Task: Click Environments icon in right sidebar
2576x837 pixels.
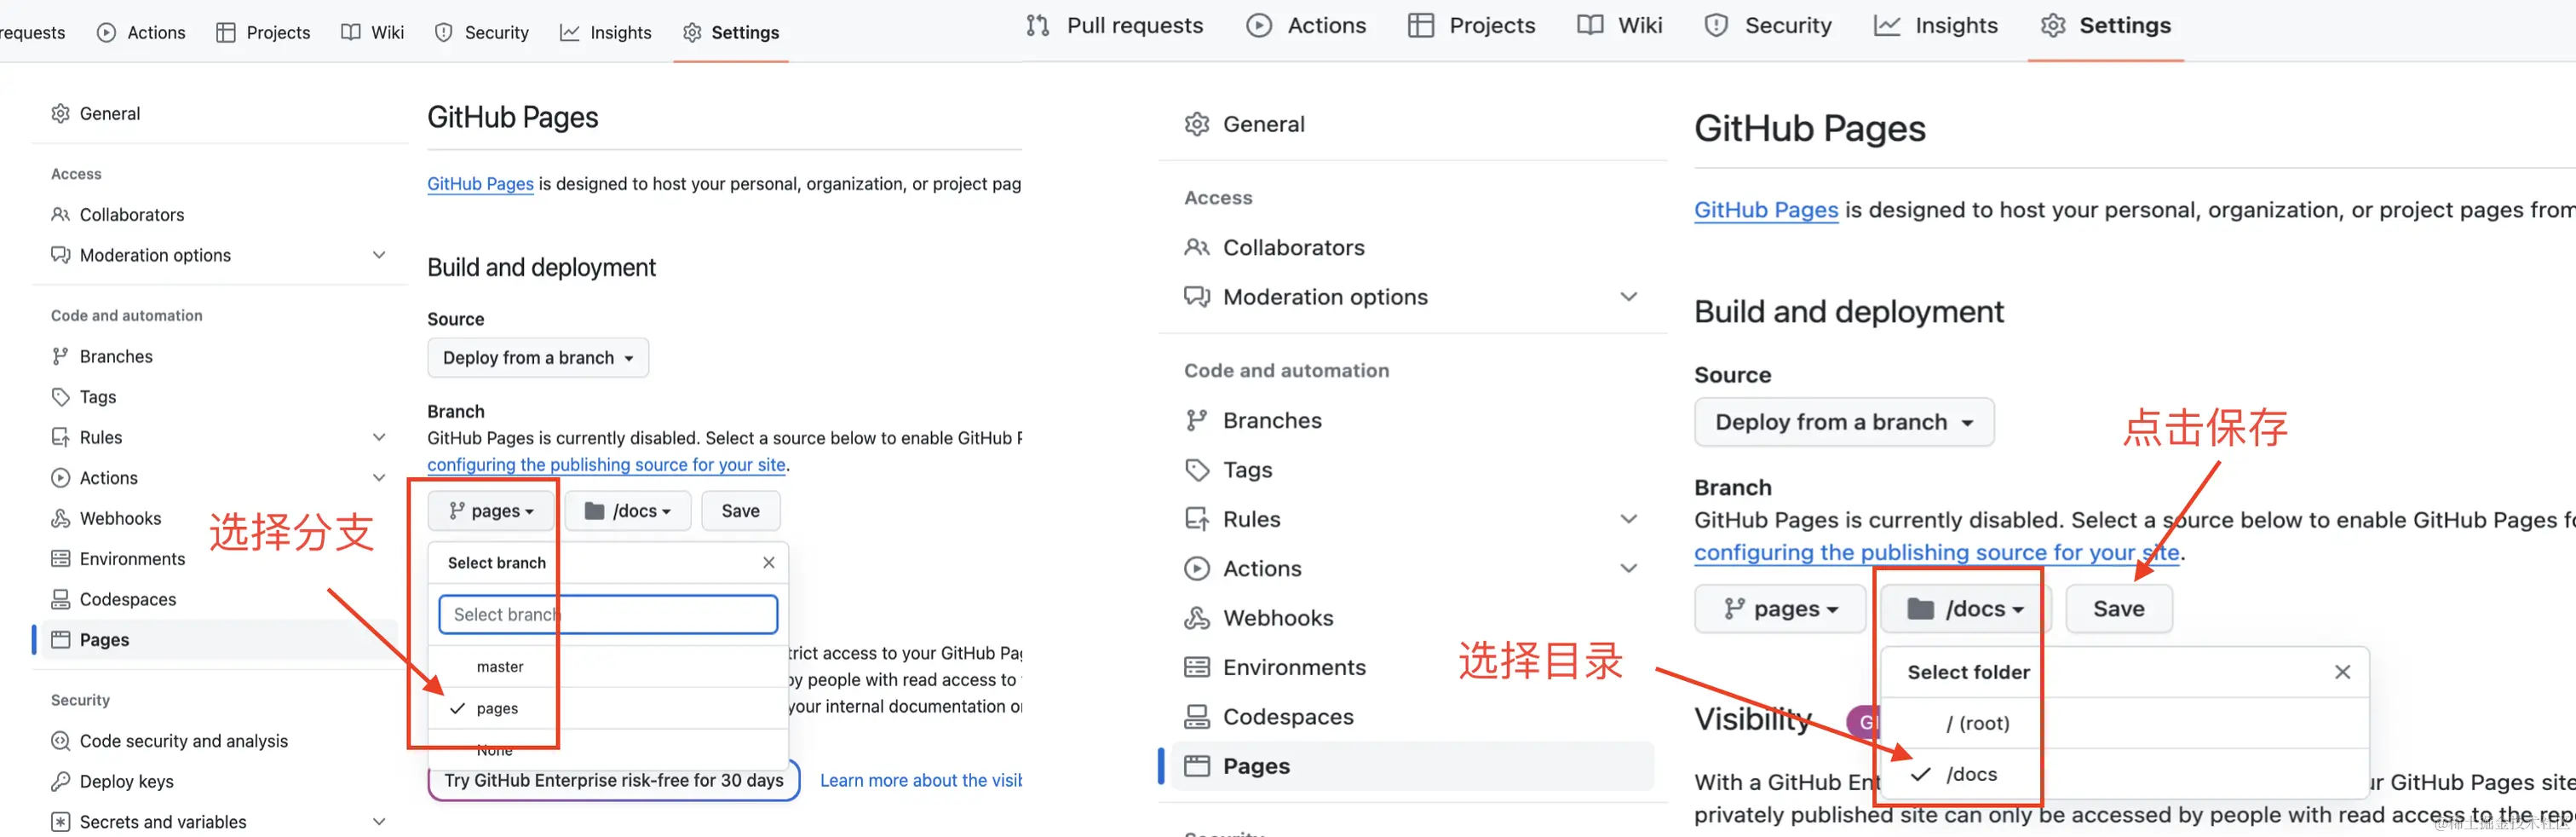Action: coord(1197,667)
